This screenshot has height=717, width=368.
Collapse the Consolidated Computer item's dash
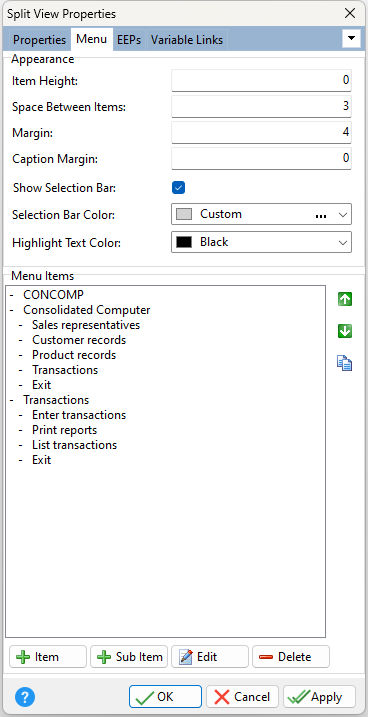12,310
